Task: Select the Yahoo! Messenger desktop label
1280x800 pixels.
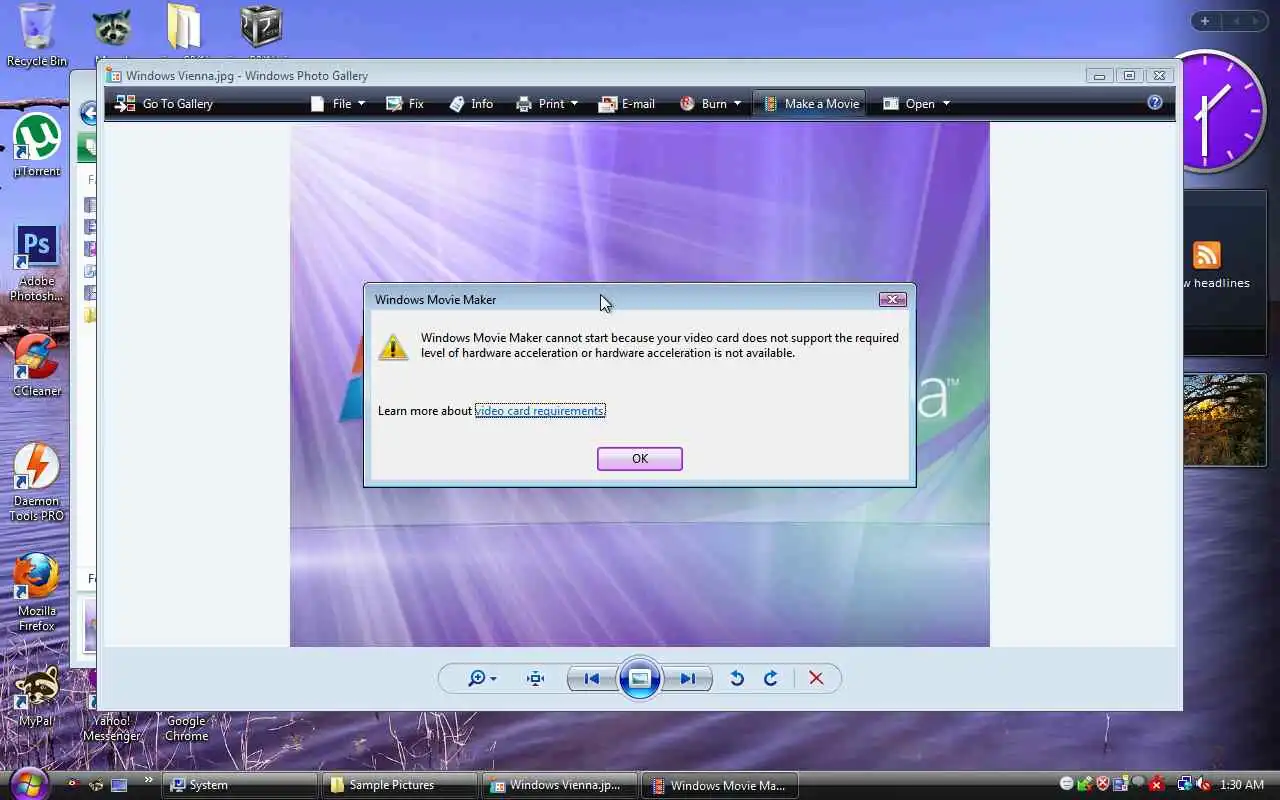Action: (111, 728)
